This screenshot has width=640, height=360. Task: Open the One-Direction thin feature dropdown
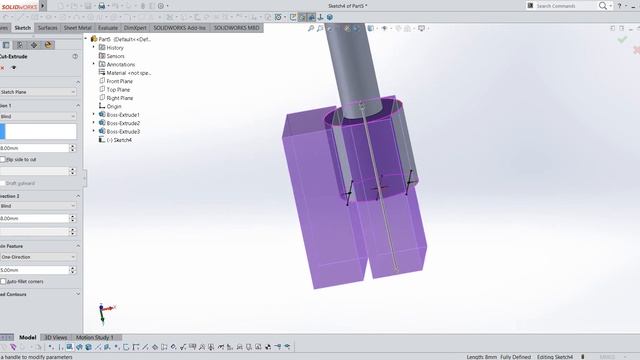pyautogui.click(x=38, y=257)
